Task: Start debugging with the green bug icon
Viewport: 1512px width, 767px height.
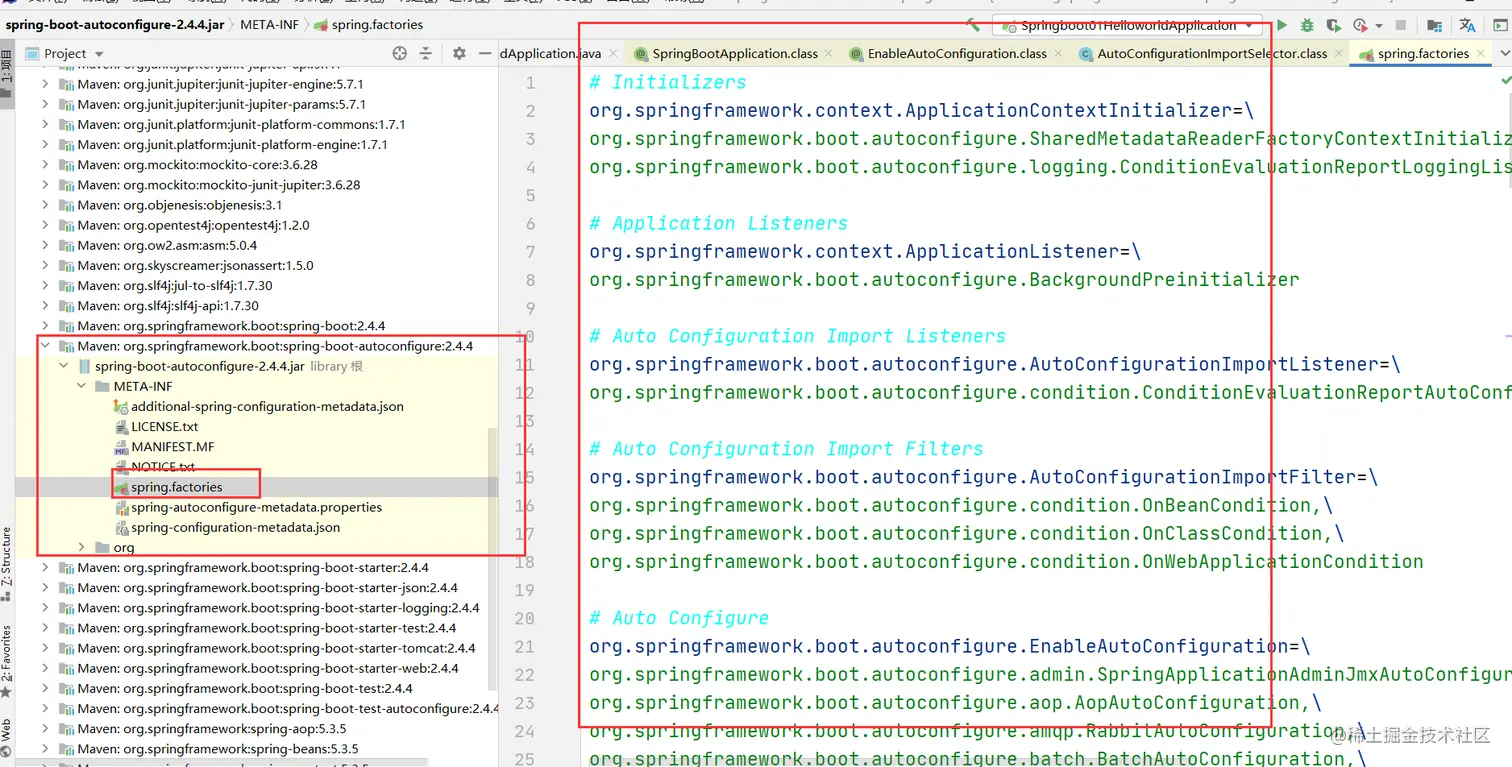Action: [x=1307, y=25]
